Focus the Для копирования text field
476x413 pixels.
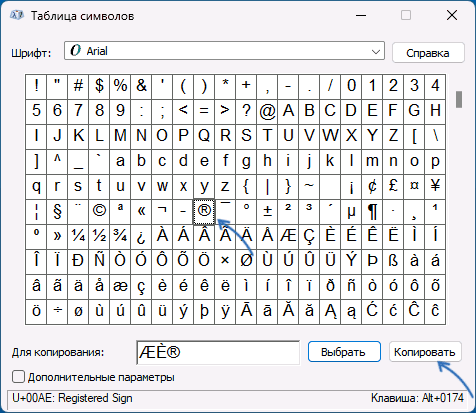pos(218,352)
